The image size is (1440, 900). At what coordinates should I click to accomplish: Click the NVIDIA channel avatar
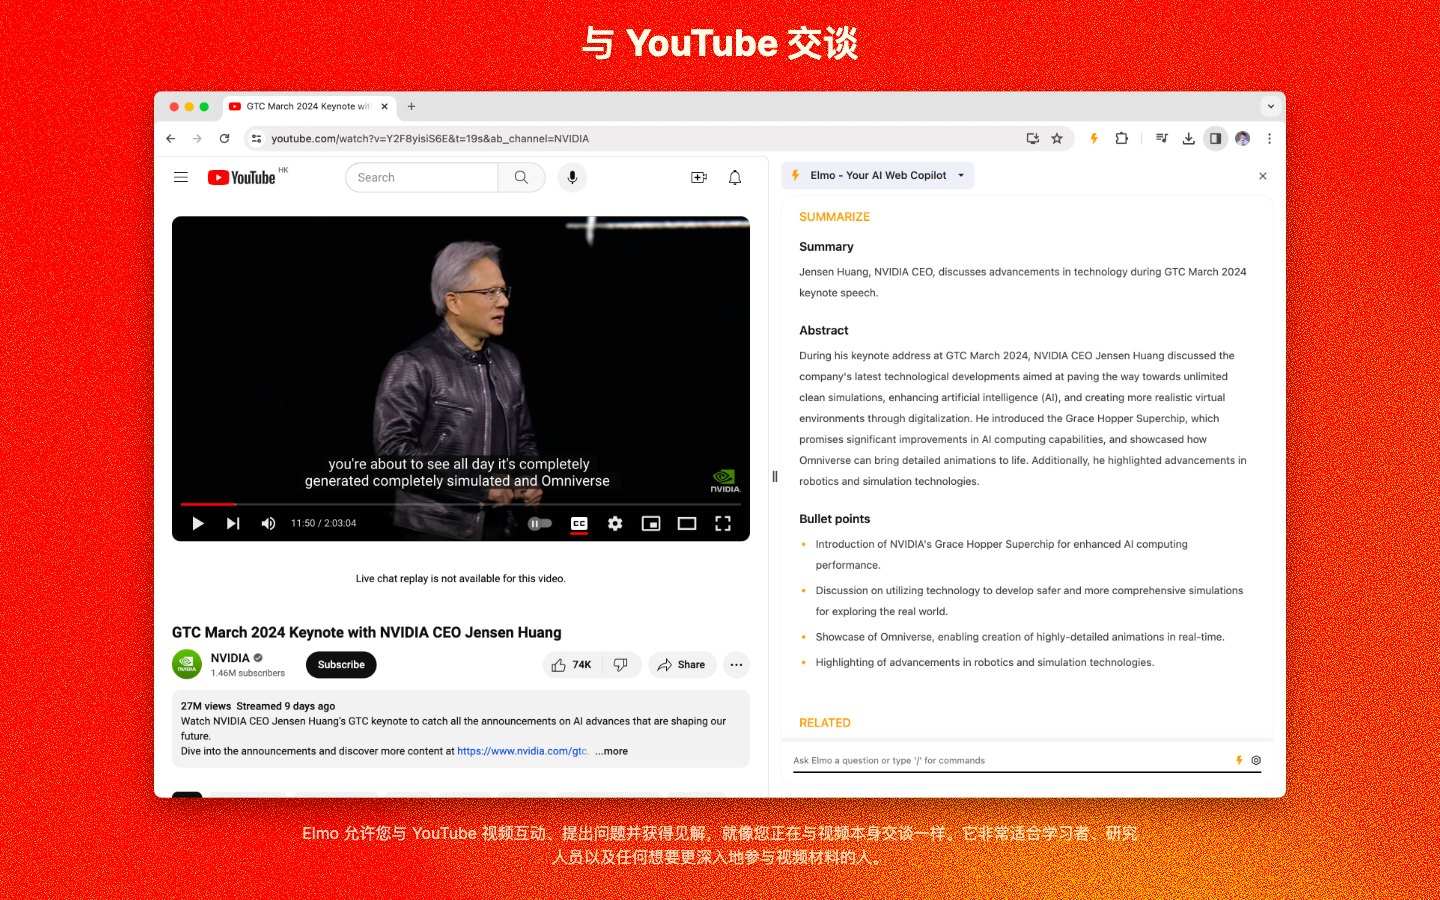[187, 665]
